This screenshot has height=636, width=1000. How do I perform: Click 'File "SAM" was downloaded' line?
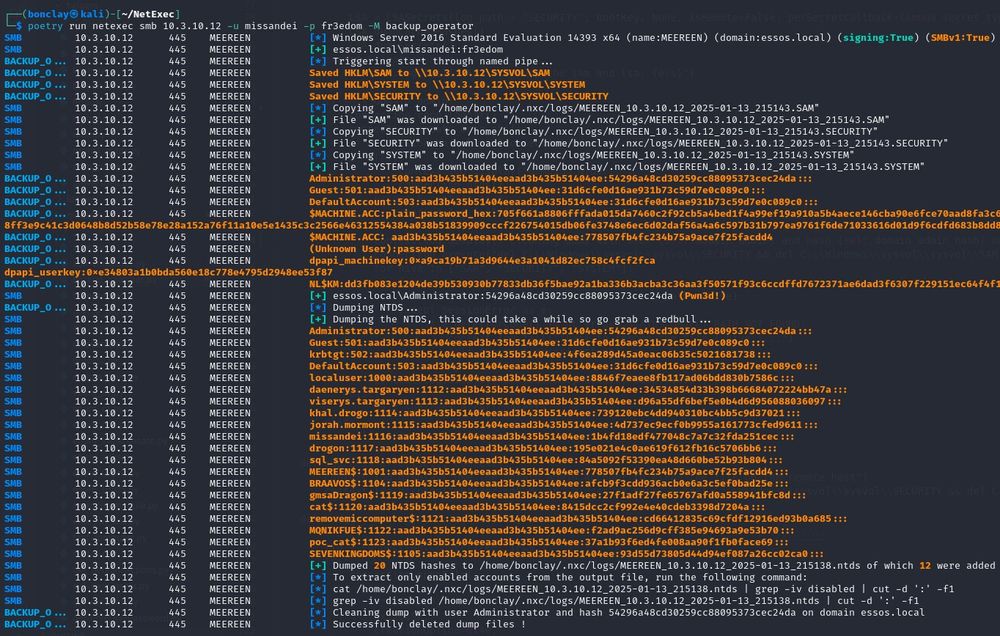coord(610,120)
